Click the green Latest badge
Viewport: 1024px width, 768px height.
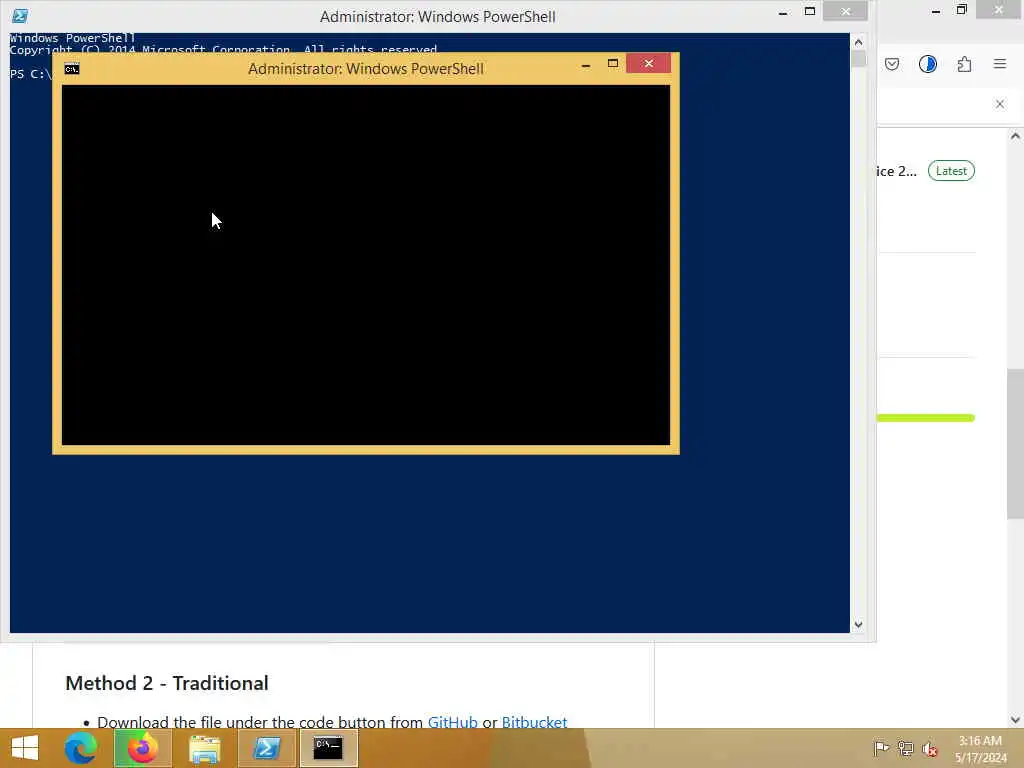click(x=951, y=171)
